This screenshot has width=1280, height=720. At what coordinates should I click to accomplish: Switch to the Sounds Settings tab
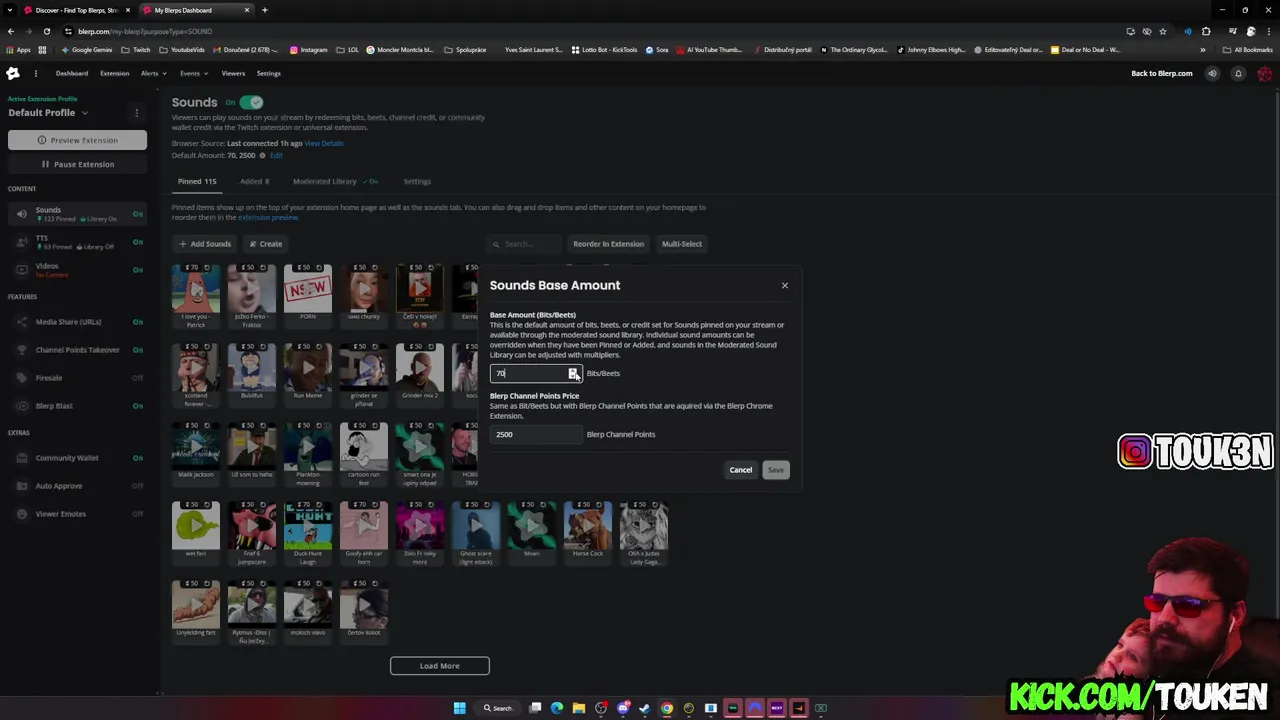(x=417, y=181)
